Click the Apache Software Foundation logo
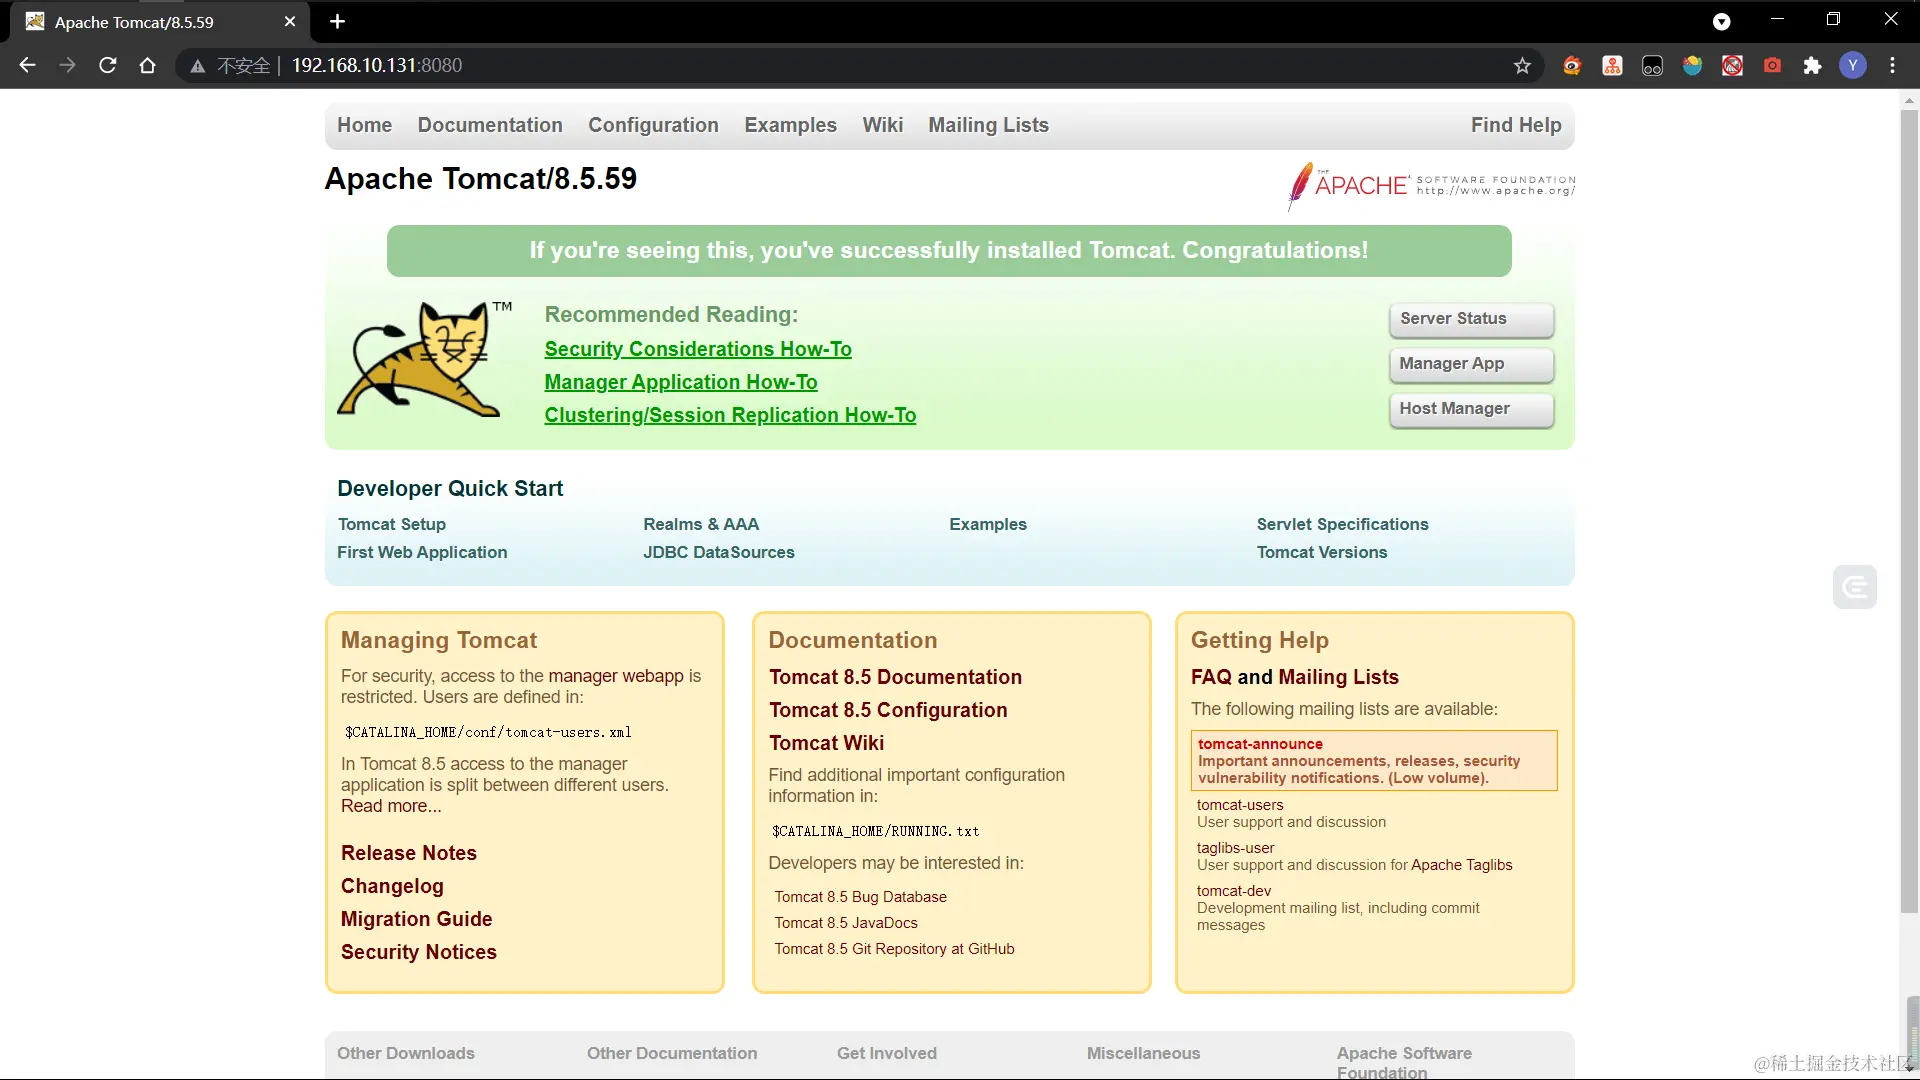This screenshot has width=1920, height=1080. [1430, 185]
